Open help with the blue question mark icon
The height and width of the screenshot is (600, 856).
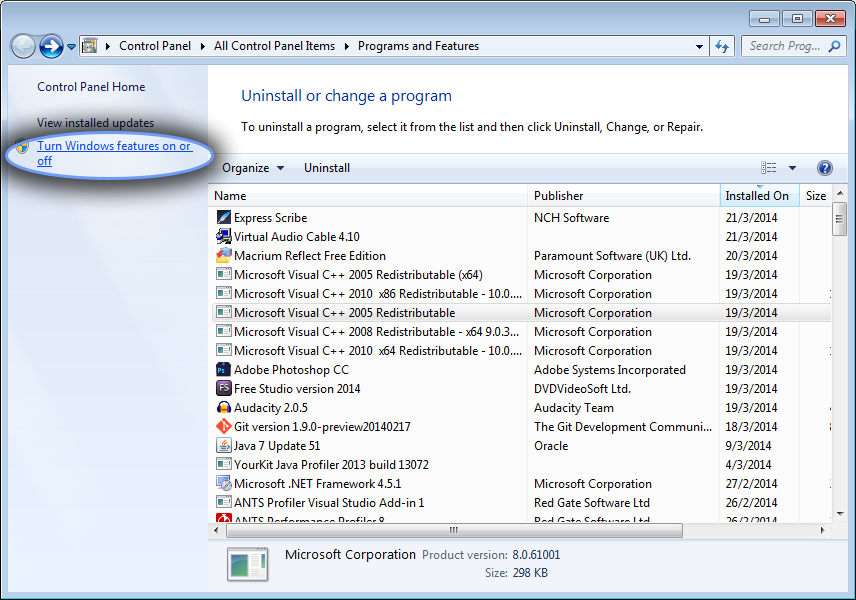pyautogui.click(x=824, y=168)
